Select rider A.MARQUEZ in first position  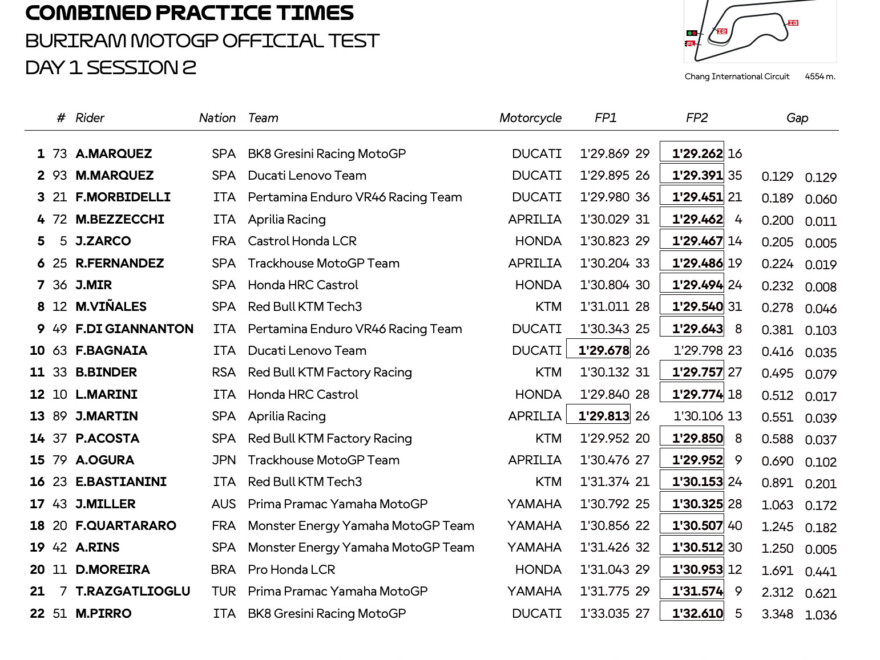coord(114,154)
